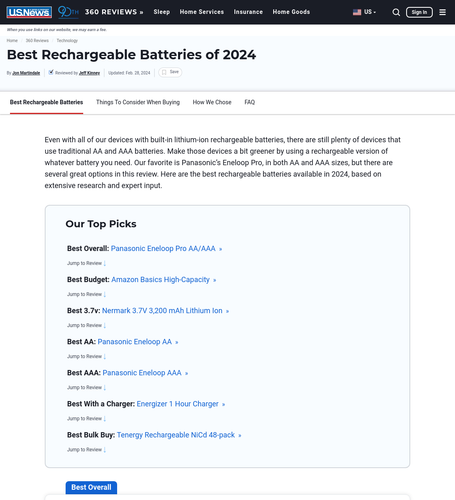Click the Our Top Picks heading
455x500 pixels.
pos(101,224)
